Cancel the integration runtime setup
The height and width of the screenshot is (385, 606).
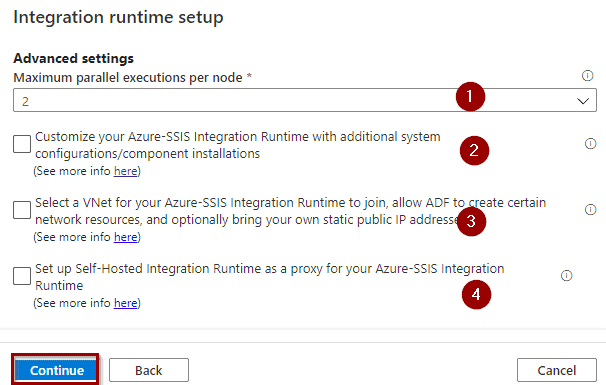click(x=557, y=370)
